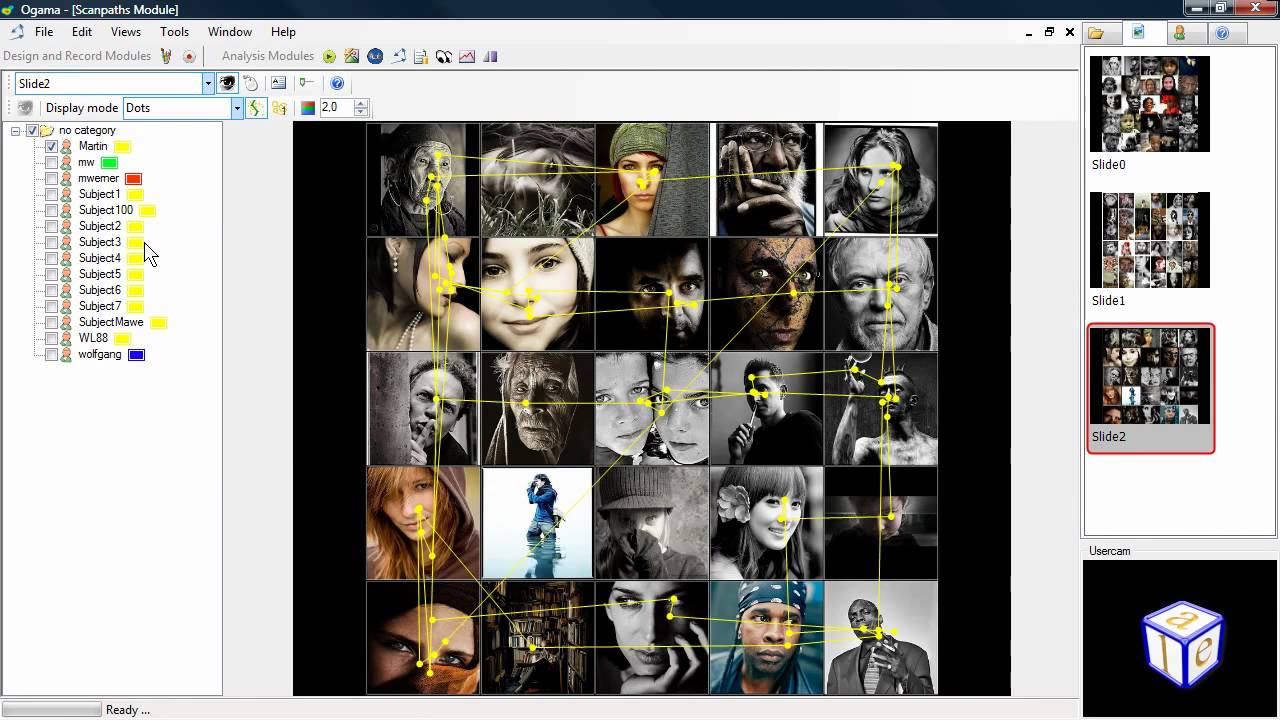Click the numbered fixations icon

tap(279, 108)
